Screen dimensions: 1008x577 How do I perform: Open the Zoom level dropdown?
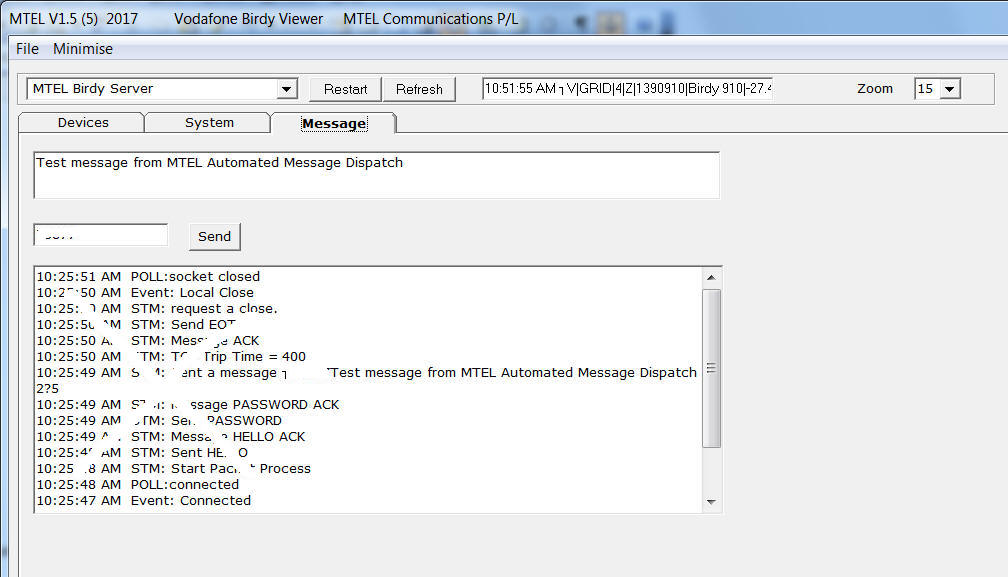click(950, 89)
